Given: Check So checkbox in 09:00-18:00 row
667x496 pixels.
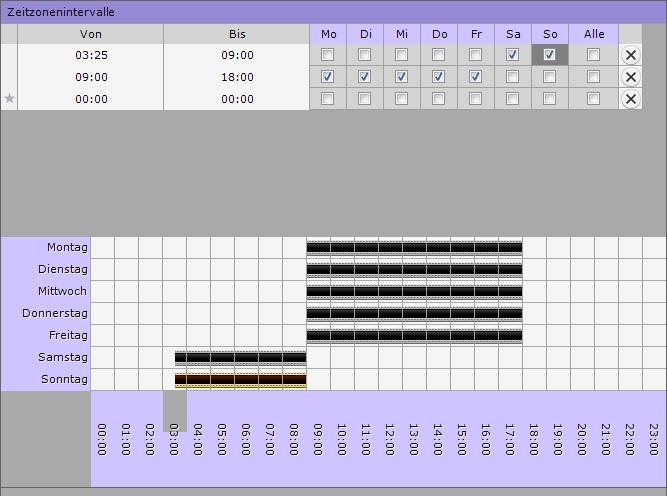Looking at the screenshot, I should (x=550, y=77).
